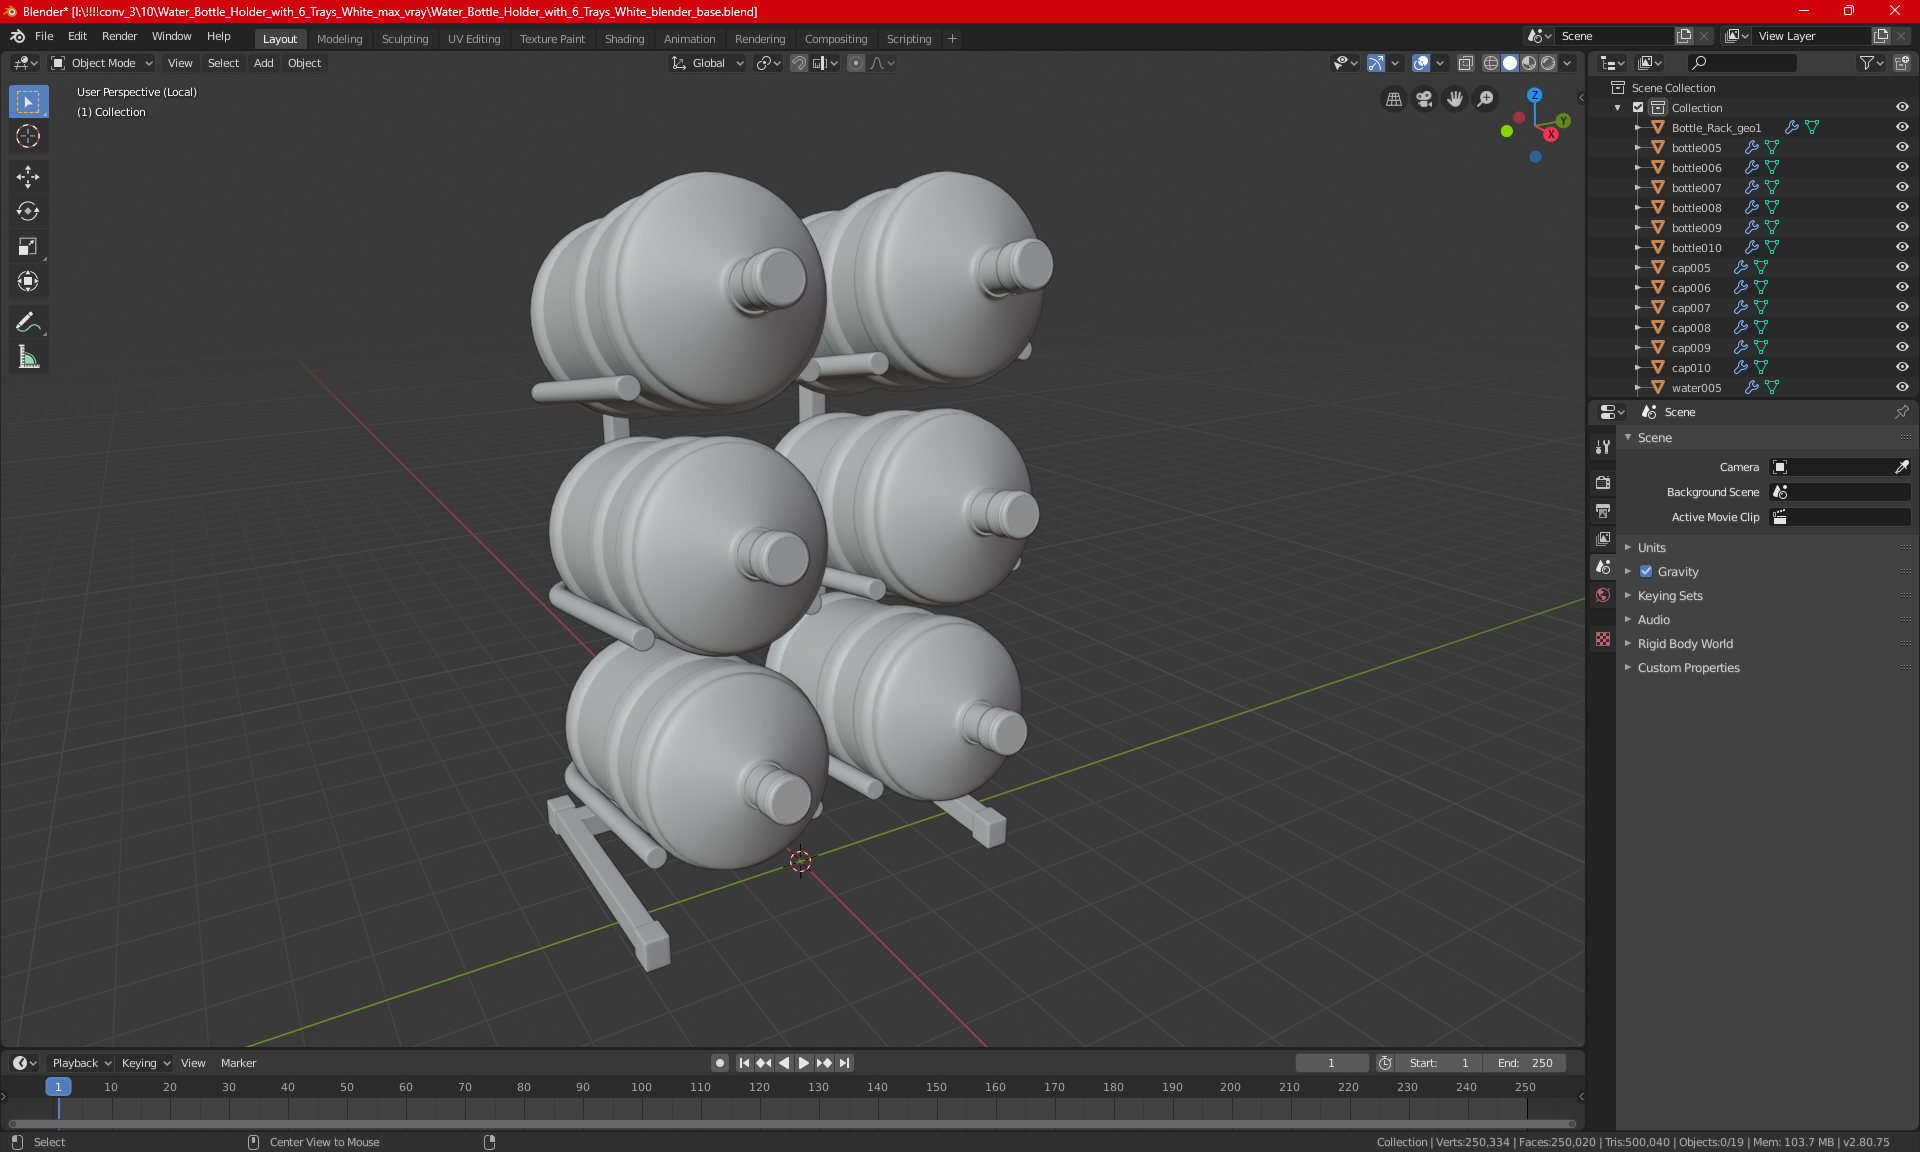Image resolution: width=1920 pixels, height=1152 pixels.
Task: Click the Play animation button
Action: tap(803, 1063)
